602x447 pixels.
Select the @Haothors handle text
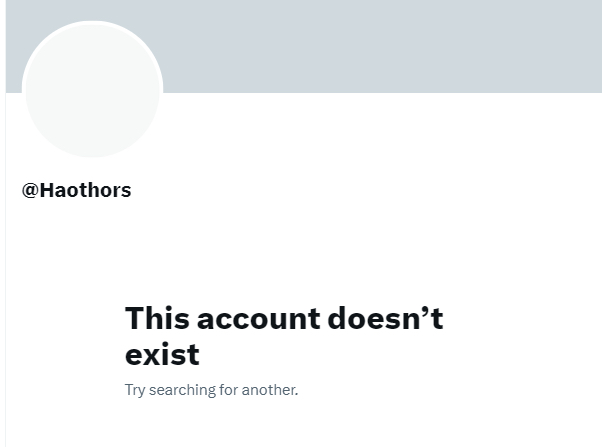point(77,190)
